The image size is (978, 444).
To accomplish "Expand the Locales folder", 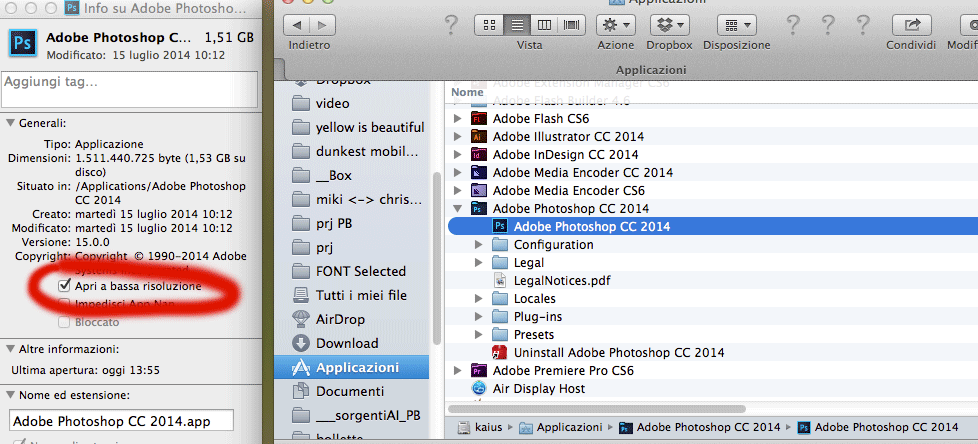I will tap(479, 299).
